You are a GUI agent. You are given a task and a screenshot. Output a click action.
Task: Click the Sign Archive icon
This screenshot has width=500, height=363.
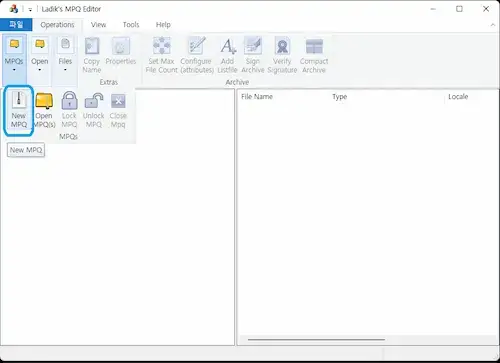click(x=253, y=46)
